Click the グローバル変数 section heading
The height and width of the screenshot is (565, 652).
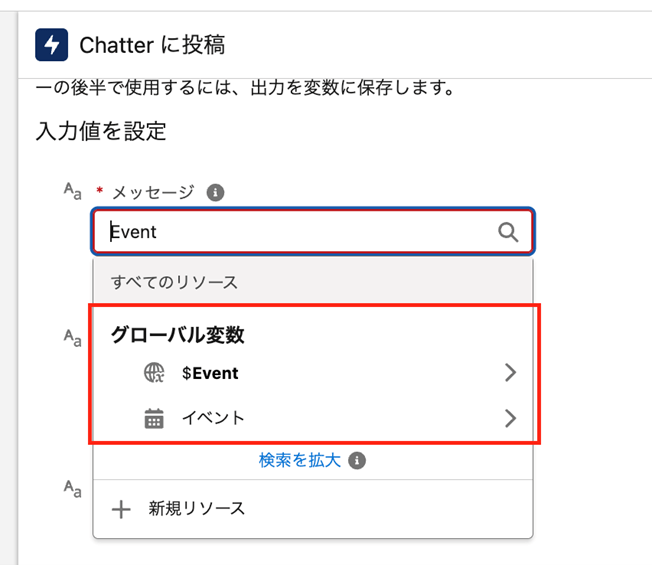178,336
